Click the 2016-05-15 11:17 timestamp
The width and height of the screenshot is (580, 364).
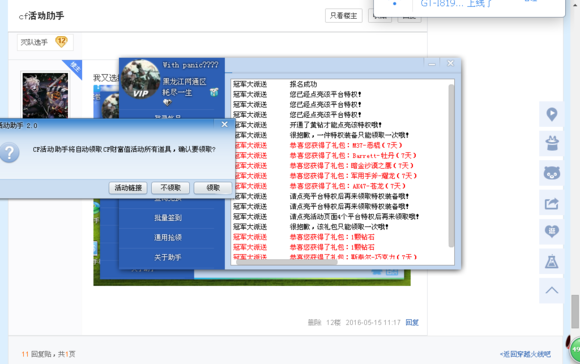coord(373,323)
